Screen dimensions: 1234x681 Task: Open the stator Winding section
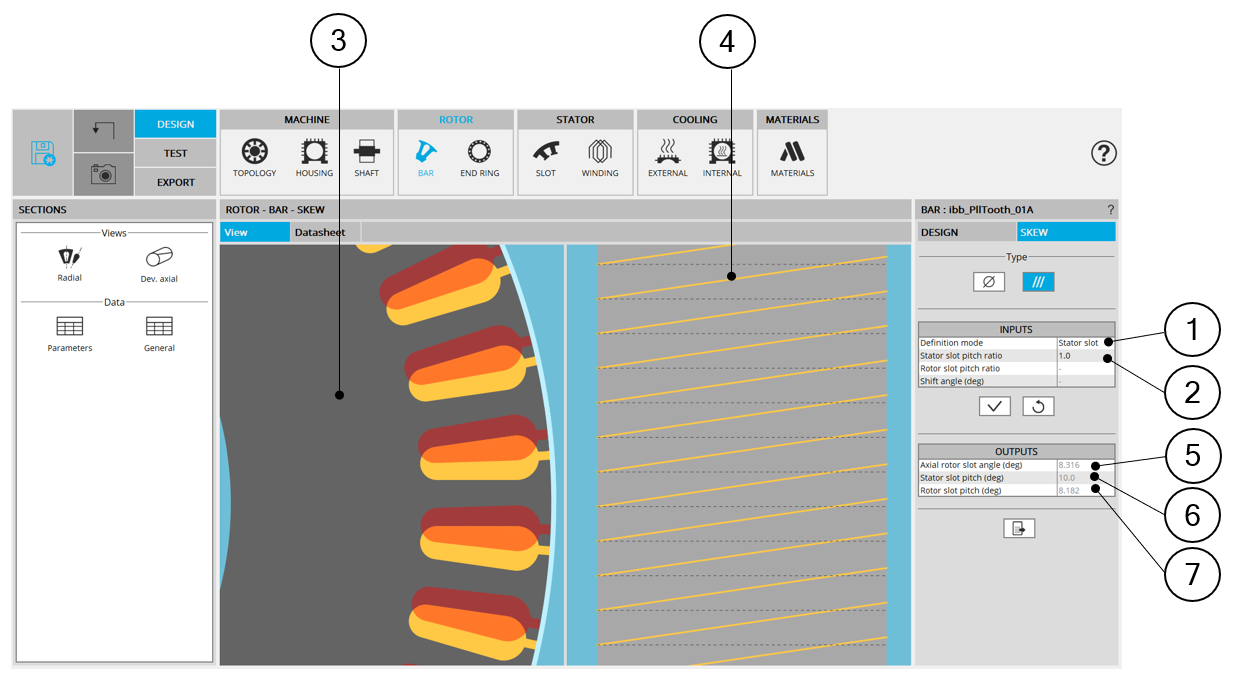click(600, 157)
